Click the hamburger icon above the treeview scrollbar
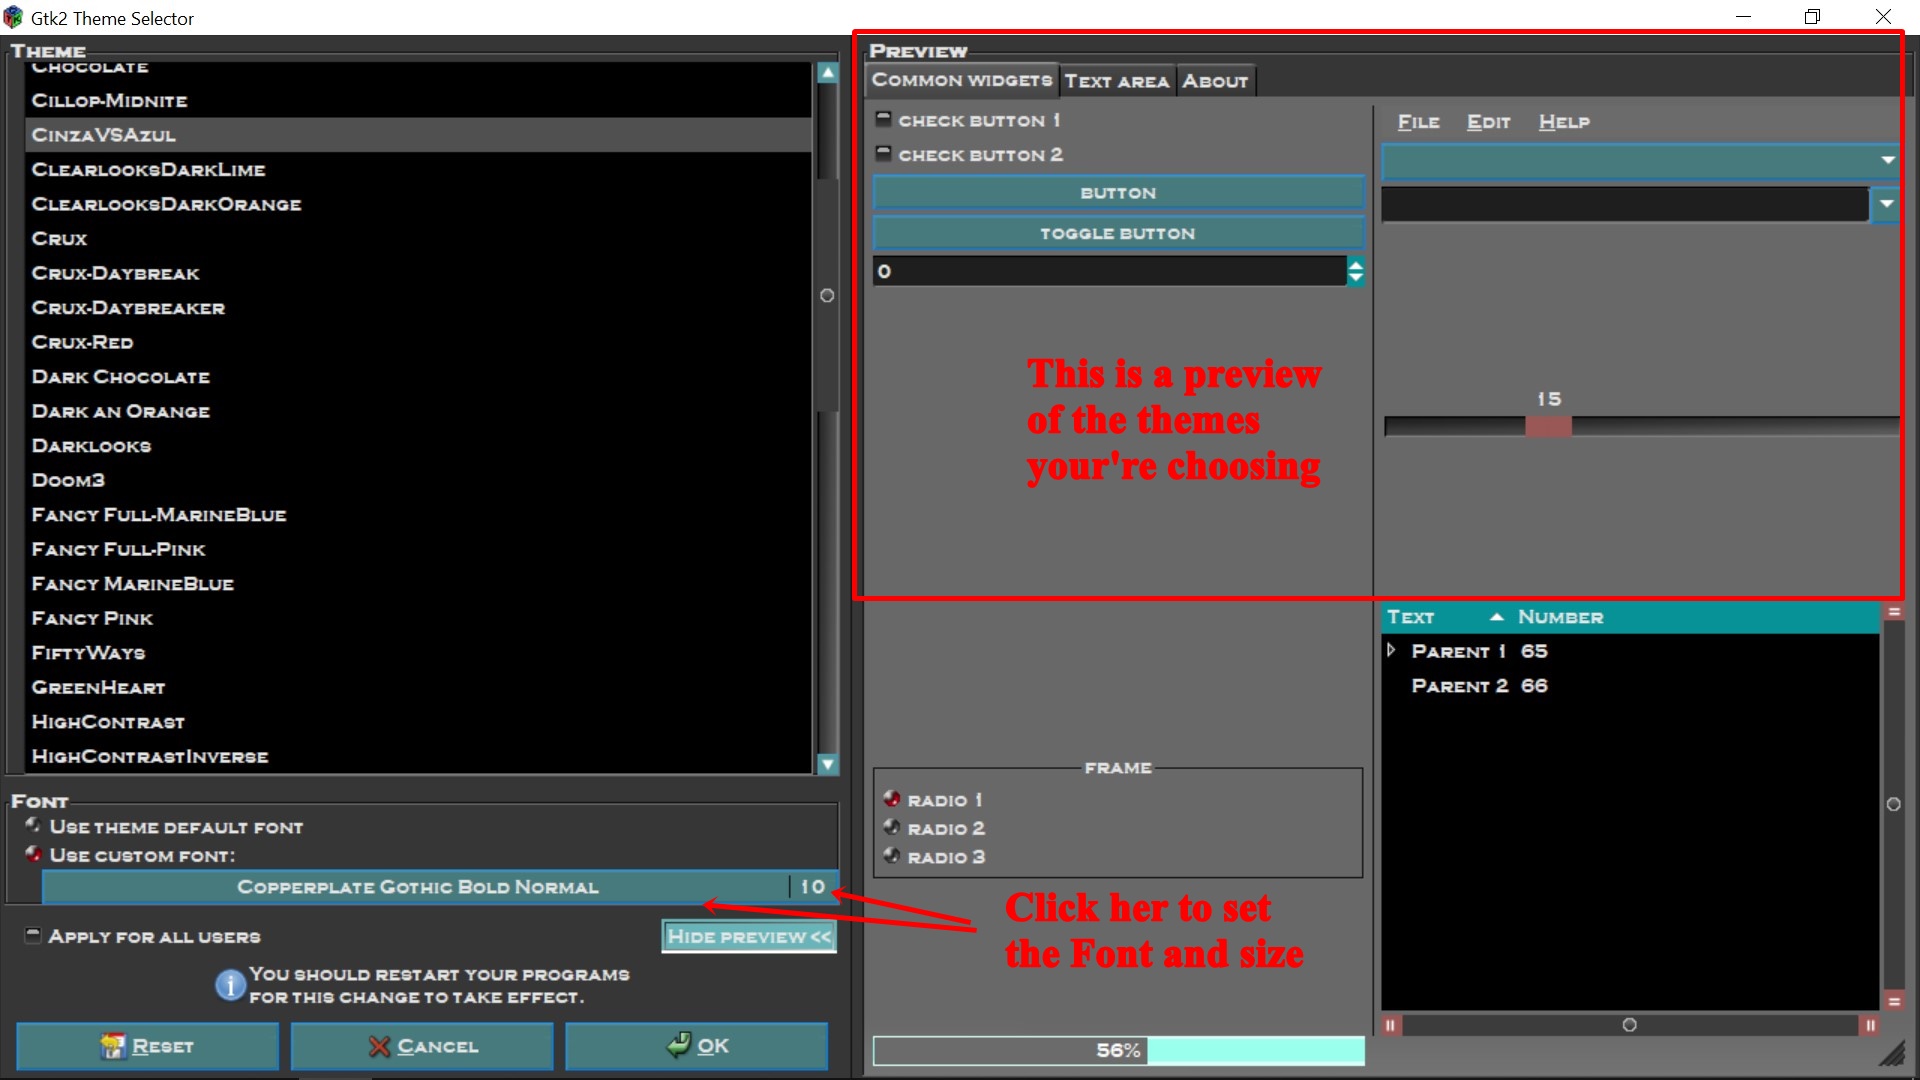 (x=1895, y=611)
